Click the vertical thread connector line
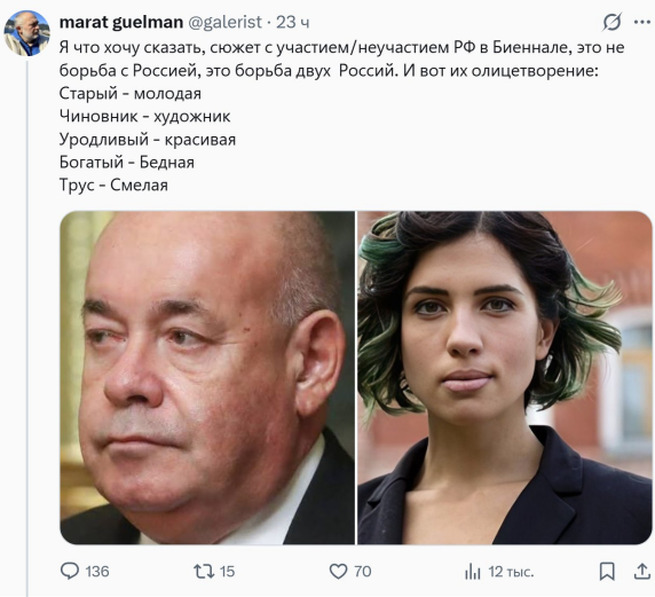 pos(28,328)
